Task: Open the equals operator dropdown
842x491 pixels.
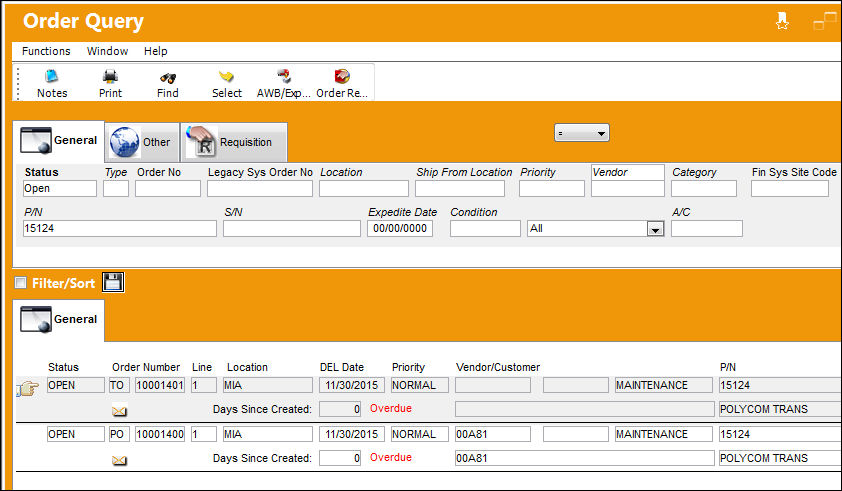Action: click(x=582, y=133)
